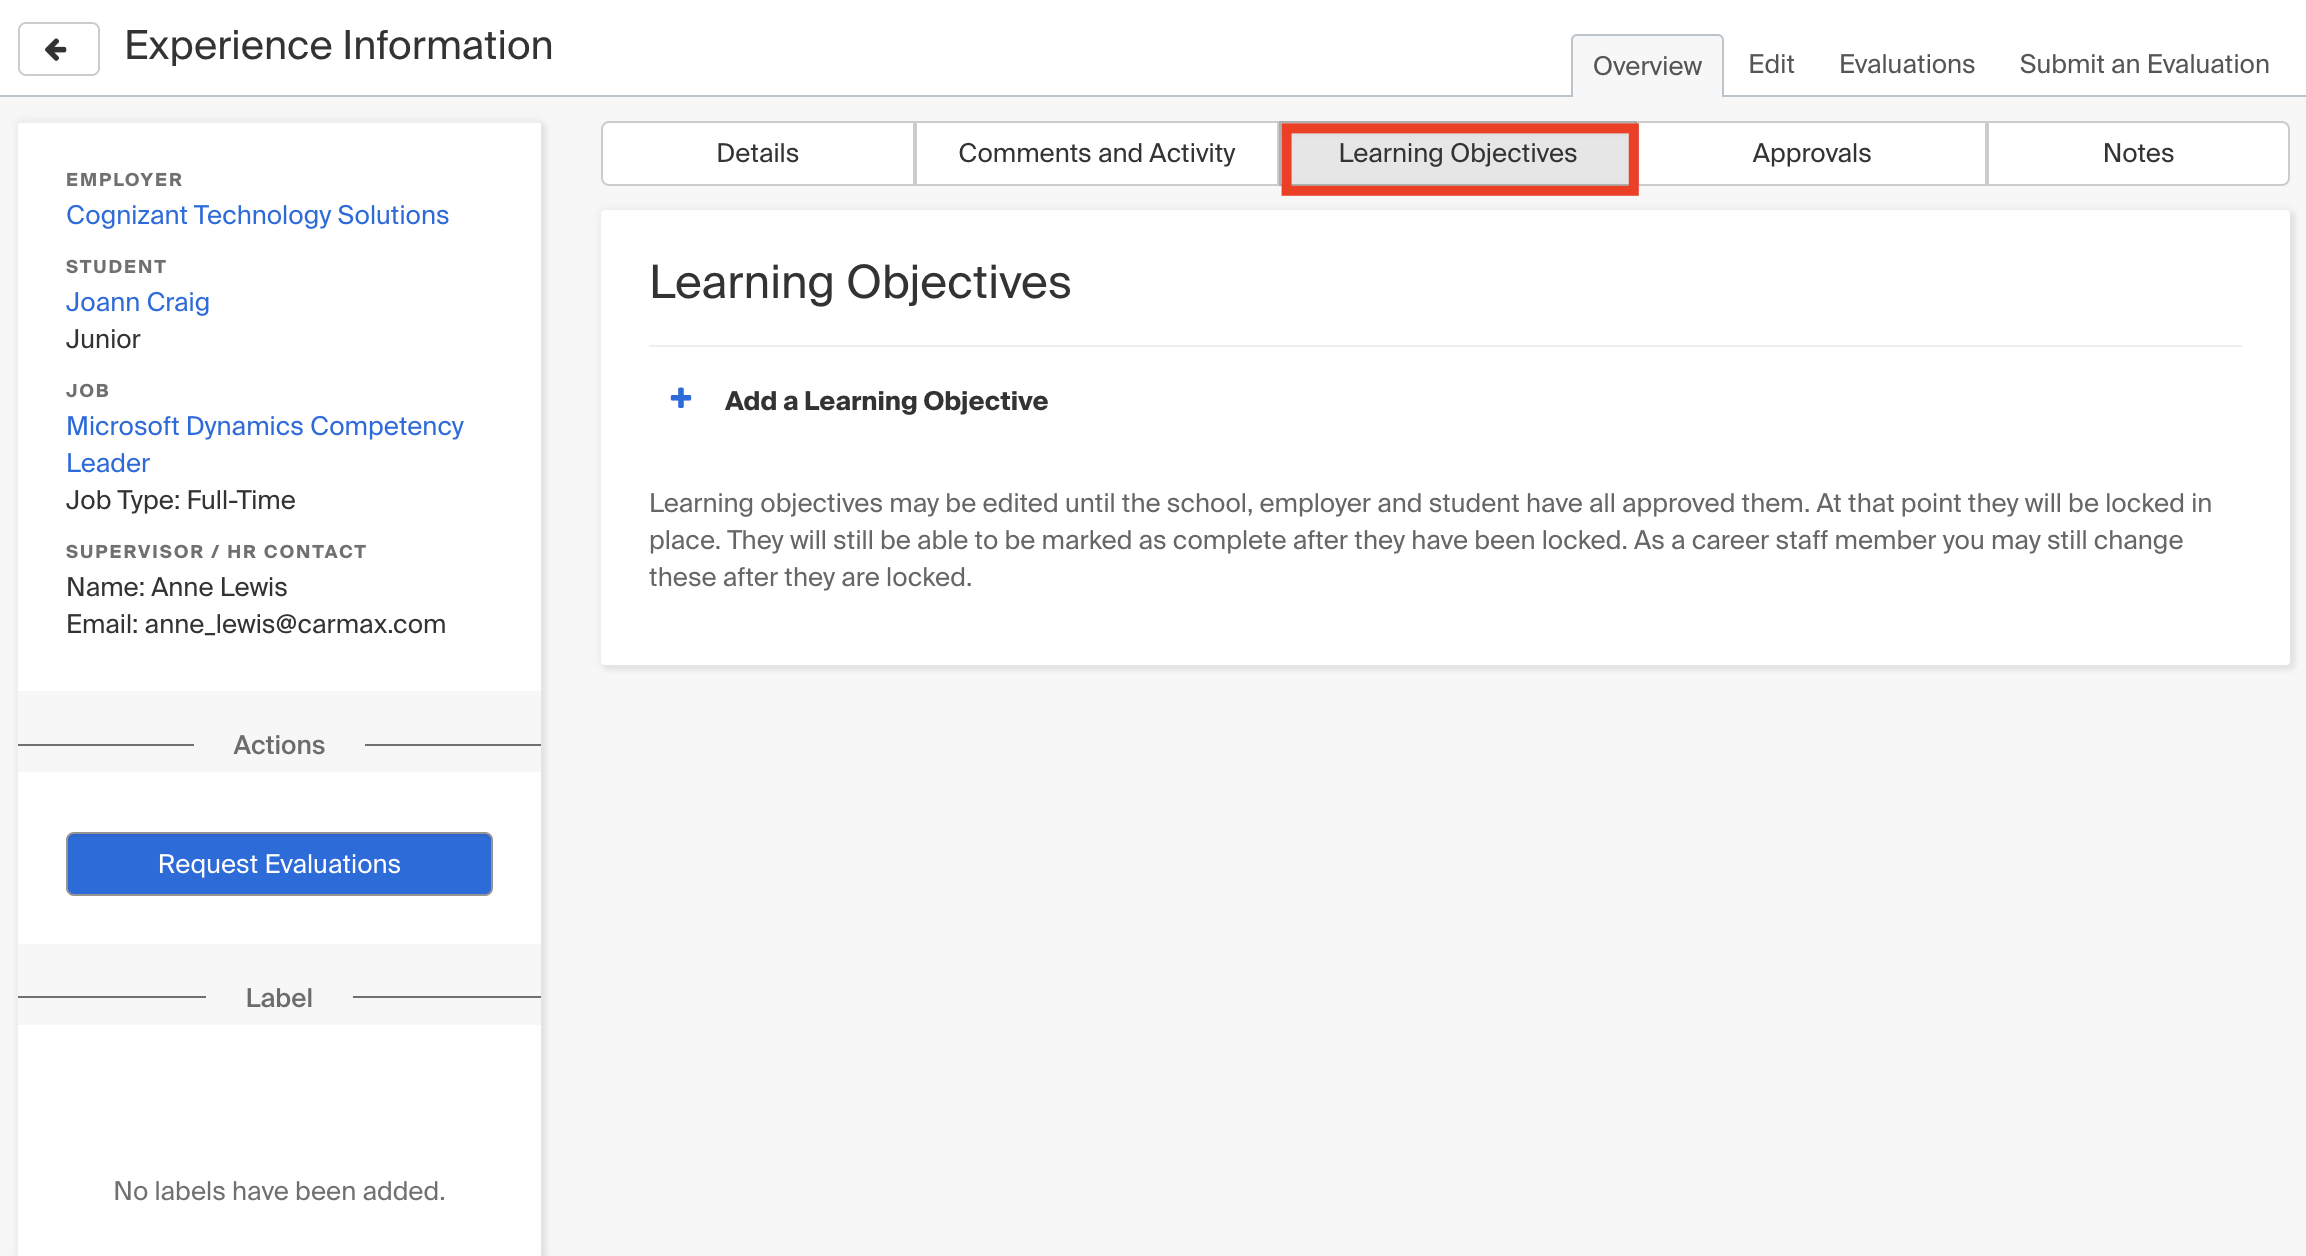Open the Cognizant Technology Solutions employer page
The image size is (2306, 1256).
257,215
